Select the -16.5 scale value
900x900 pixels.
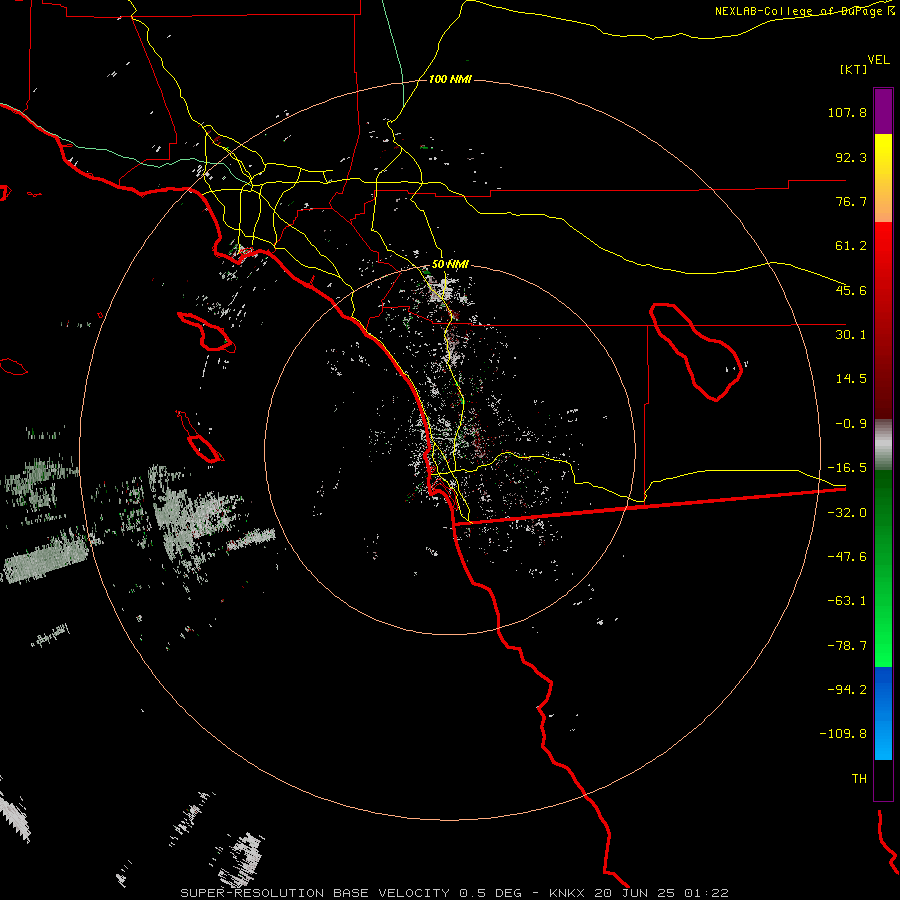click(847, 468)
